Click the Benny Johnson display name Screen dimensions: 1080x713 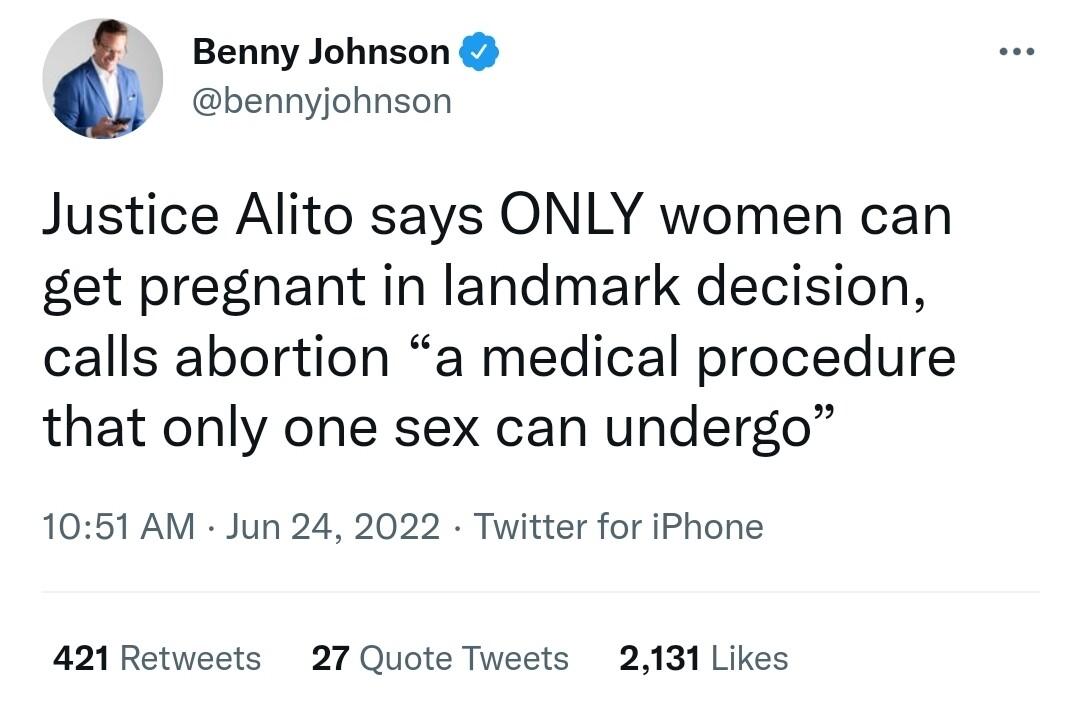click(320, 52)
